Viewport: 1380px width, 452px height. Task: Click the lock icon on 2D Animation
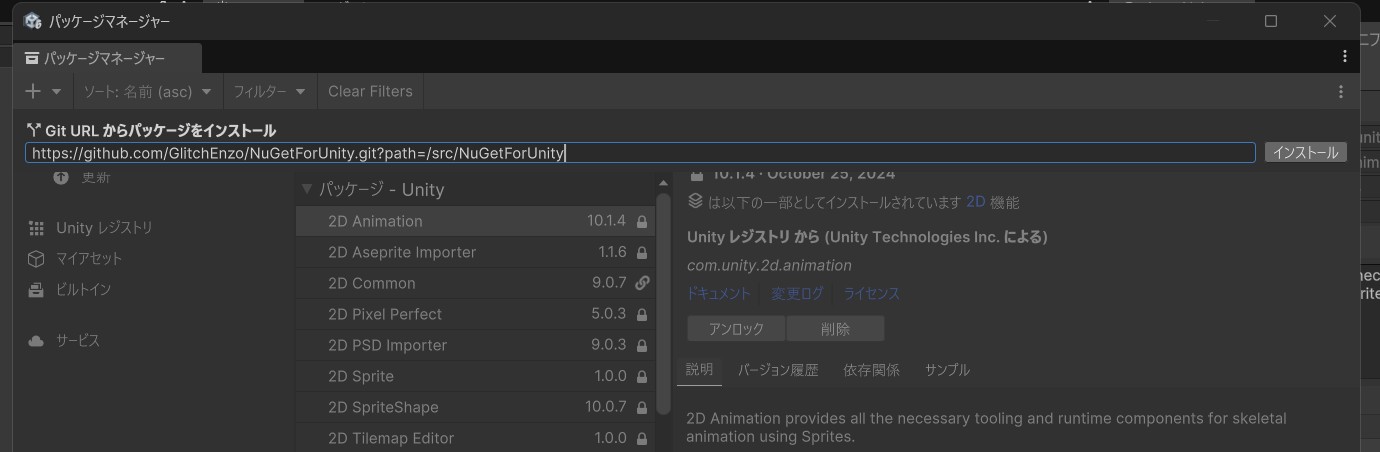click(x=642, y=221)
